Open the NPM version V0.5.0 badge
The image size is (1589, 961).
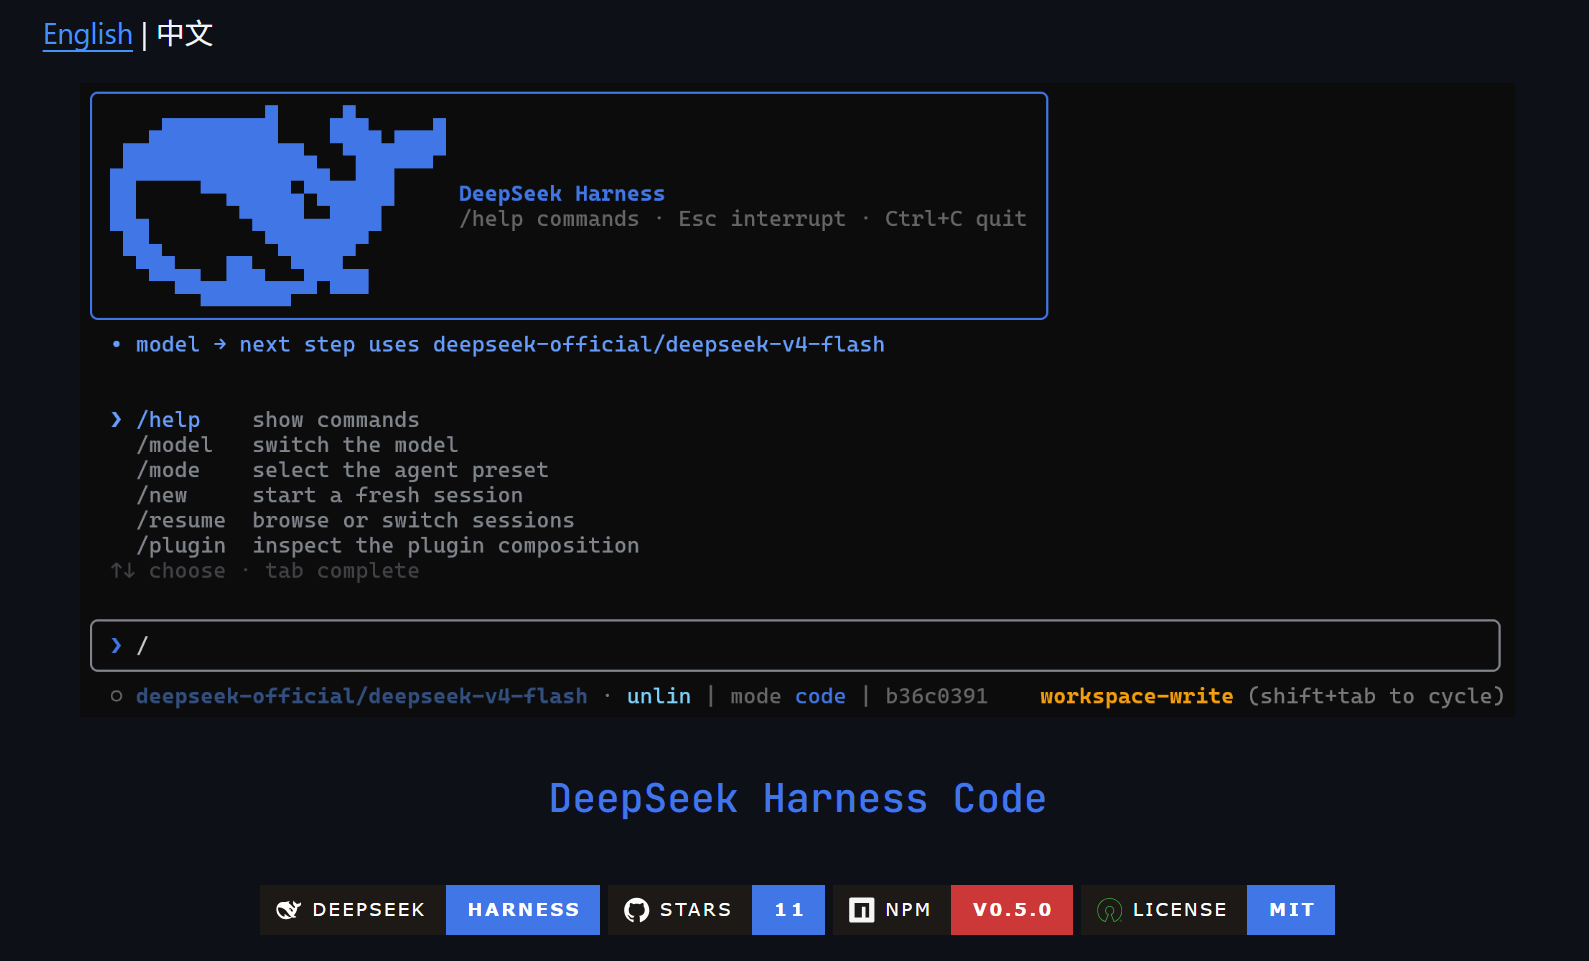pyautogui.click(x=953, y=910)
